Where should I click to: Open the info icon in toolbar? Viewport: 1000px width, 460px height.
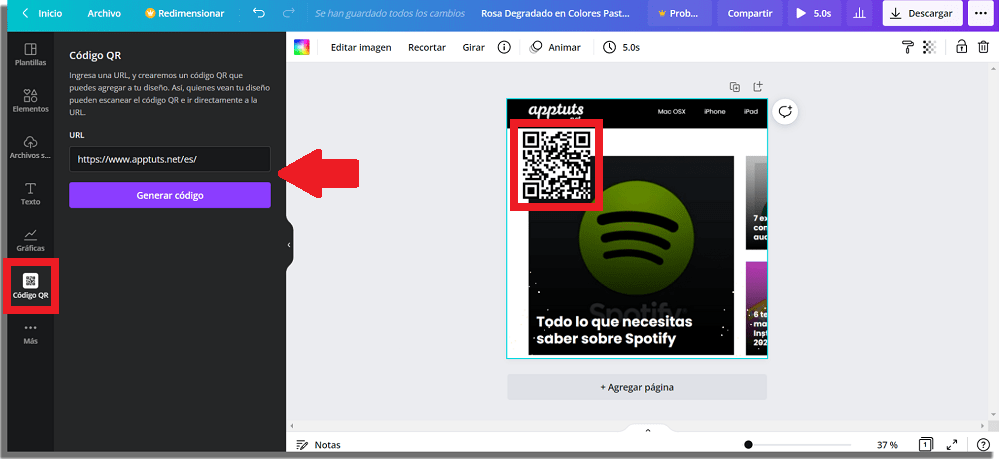(504, 47)
